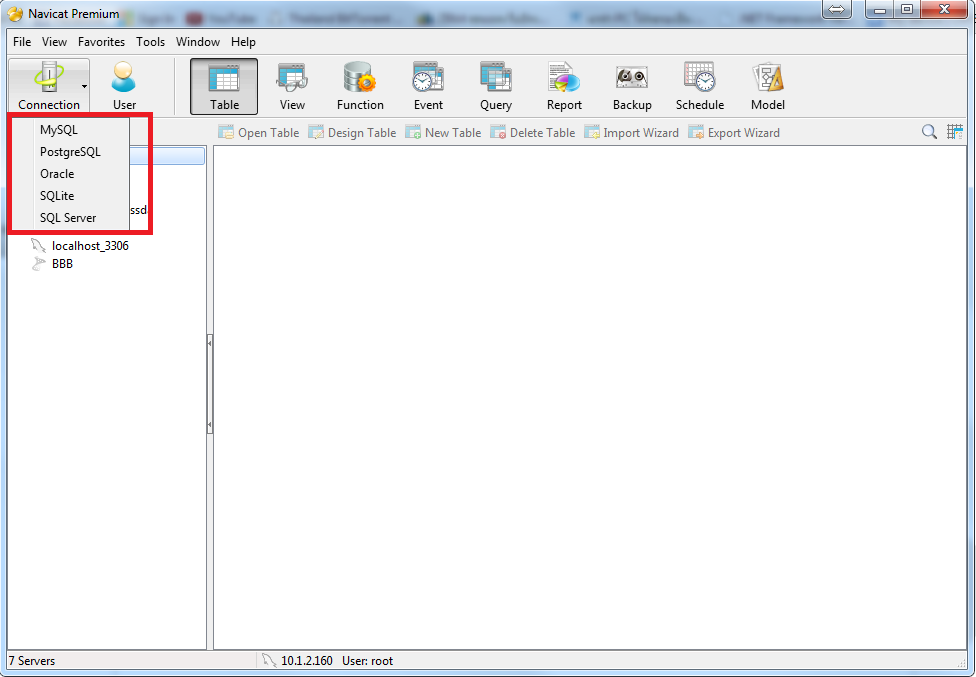Viewport: 976px width, 677px height.
Task: Select the BBB connection
Action: (x=62, y=264)
